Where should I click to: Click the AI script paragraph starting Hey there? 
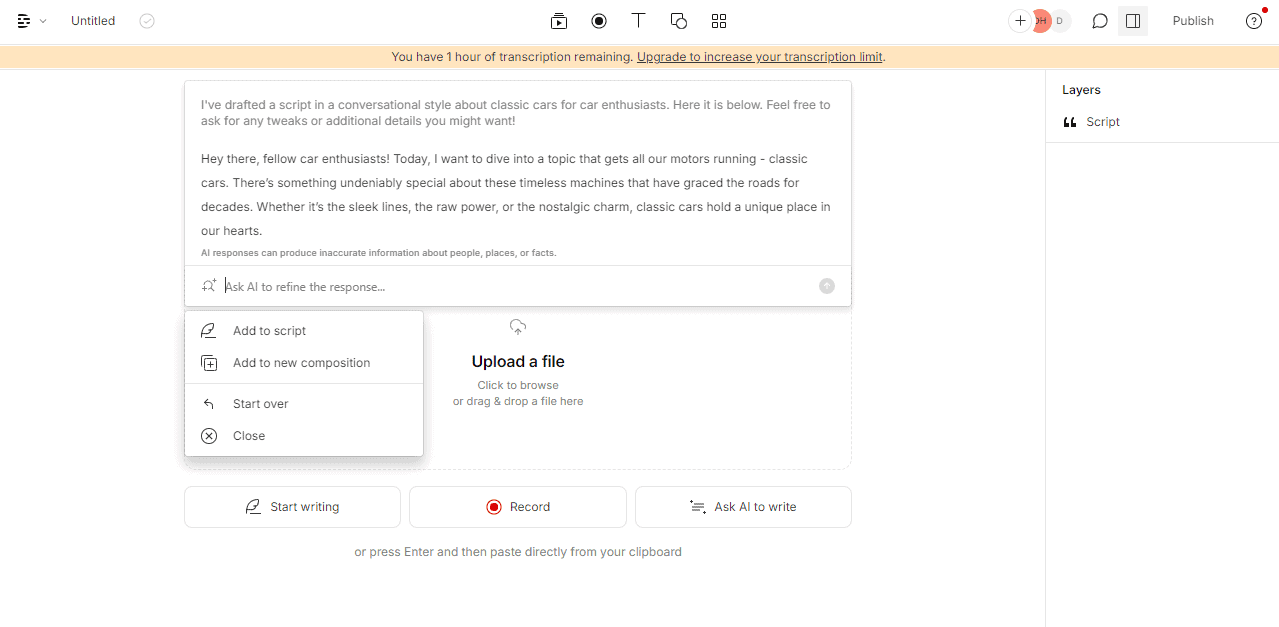click(x=516, y=195)
